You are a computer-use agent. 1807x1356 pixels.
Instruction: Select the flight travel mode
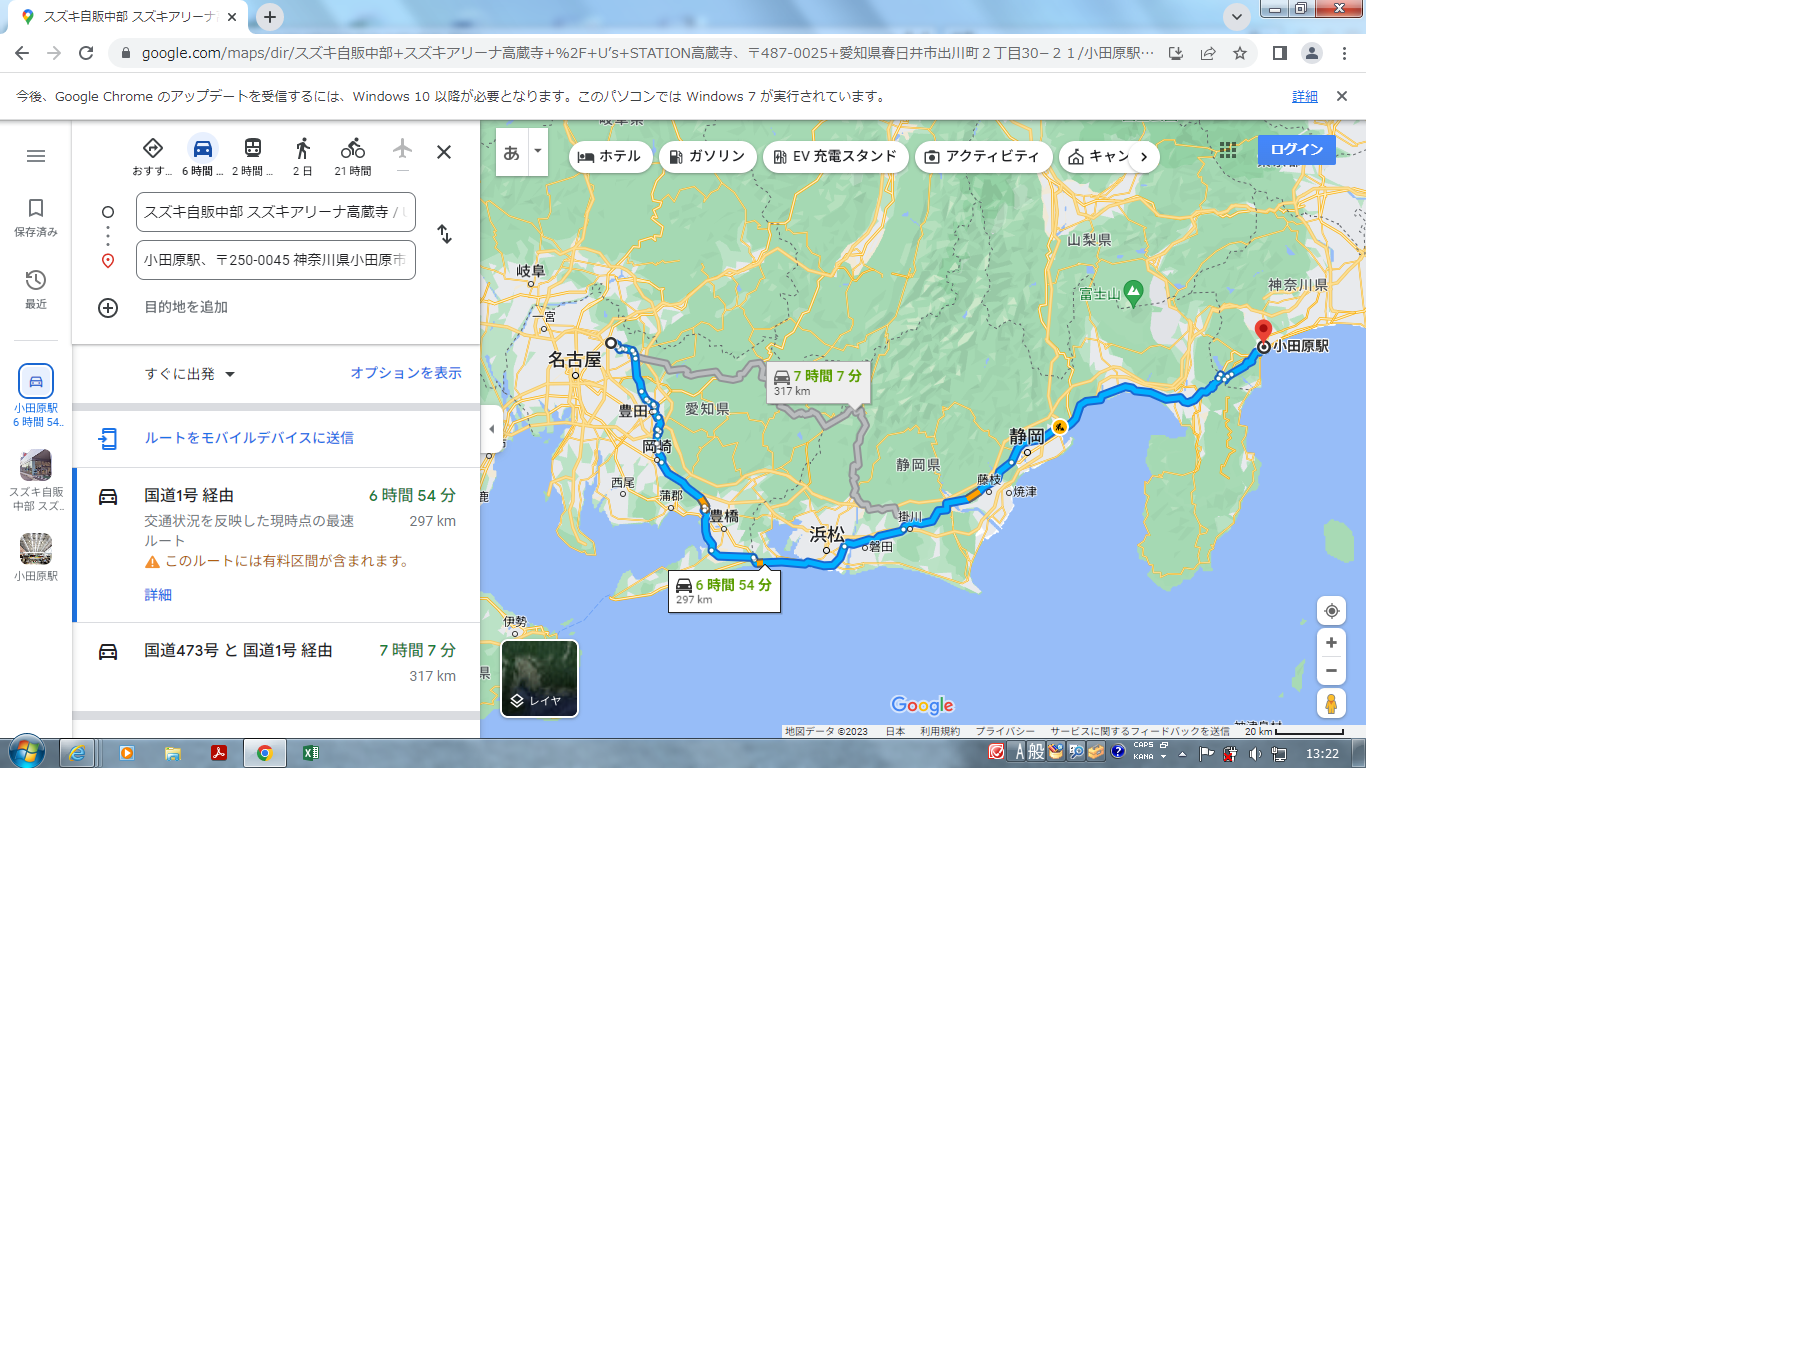pyautogui.click(x=402, y=156)
